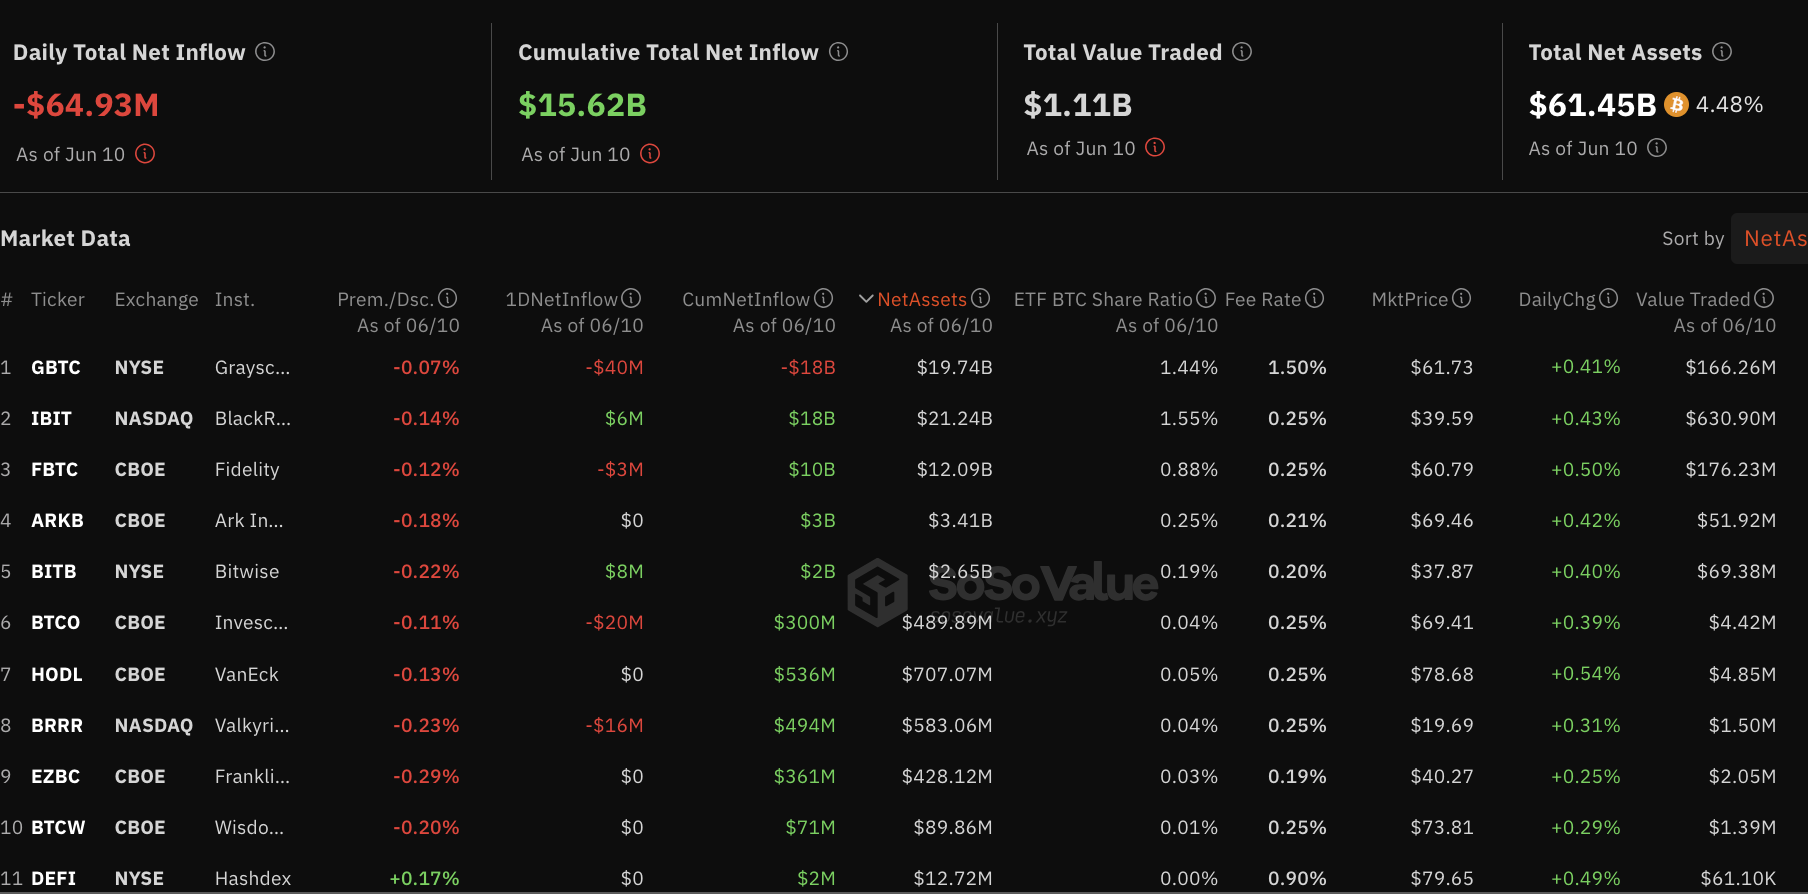
Task: Click IBIT value traded $630.90M cell
Action: [x=1731, y=418]
